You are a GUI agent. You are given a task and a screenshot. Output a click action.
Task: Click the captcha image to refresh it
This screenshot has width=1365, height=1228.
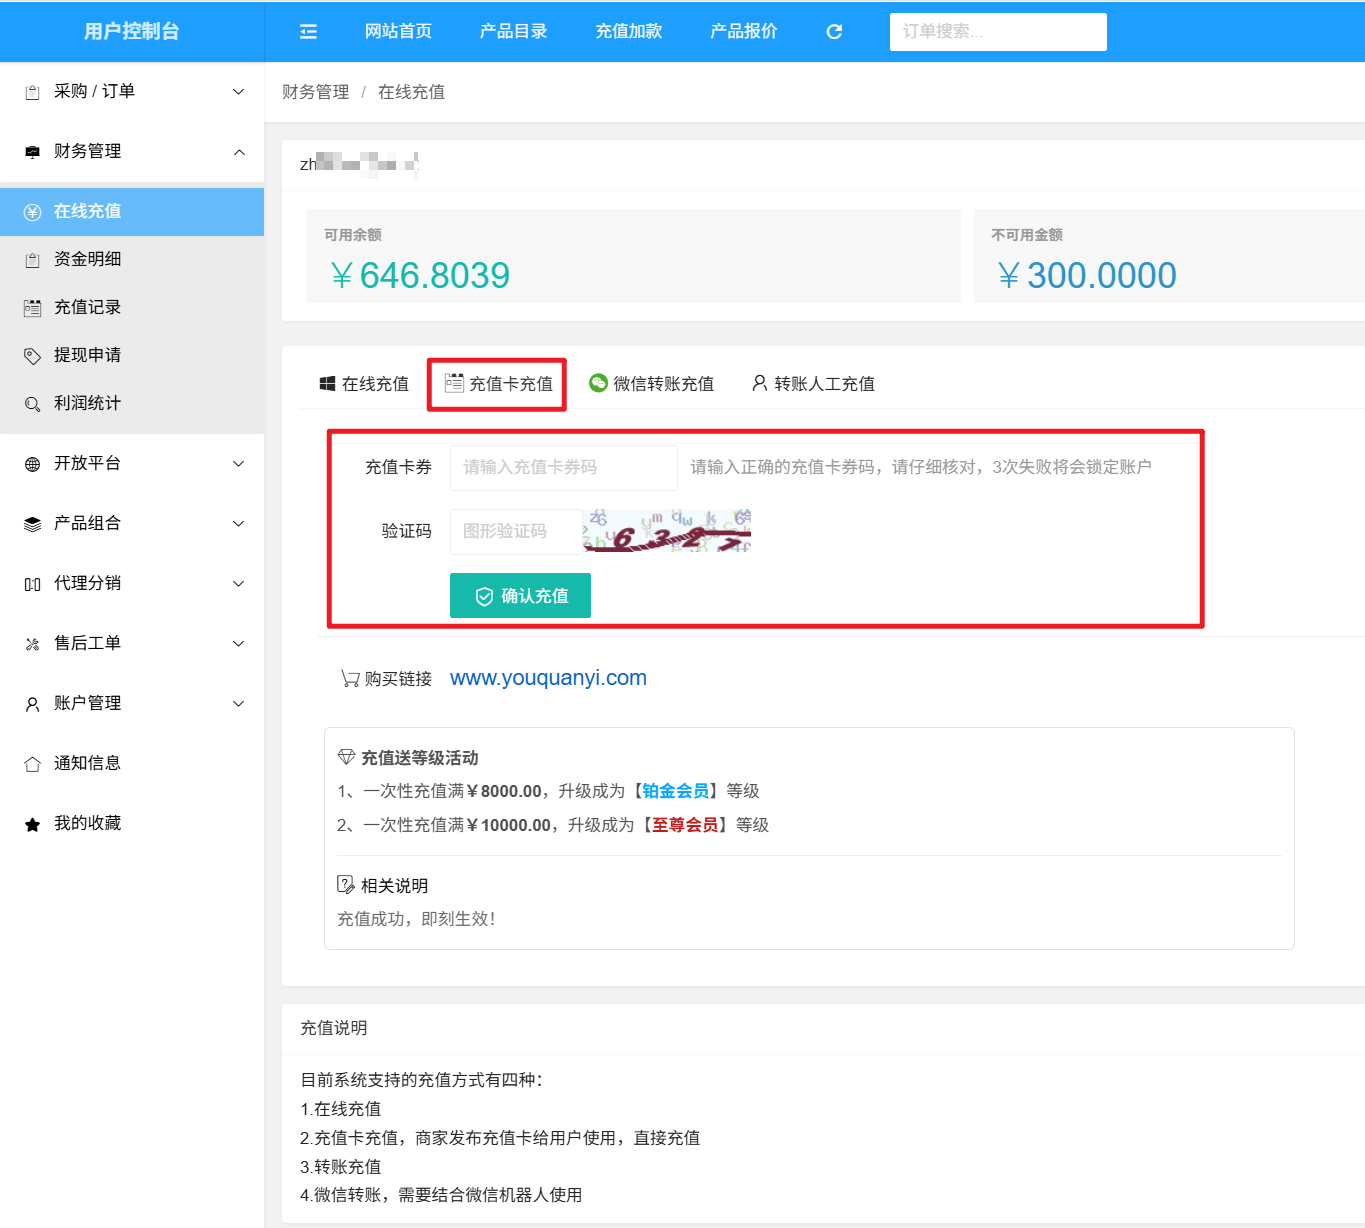[667, 531]
